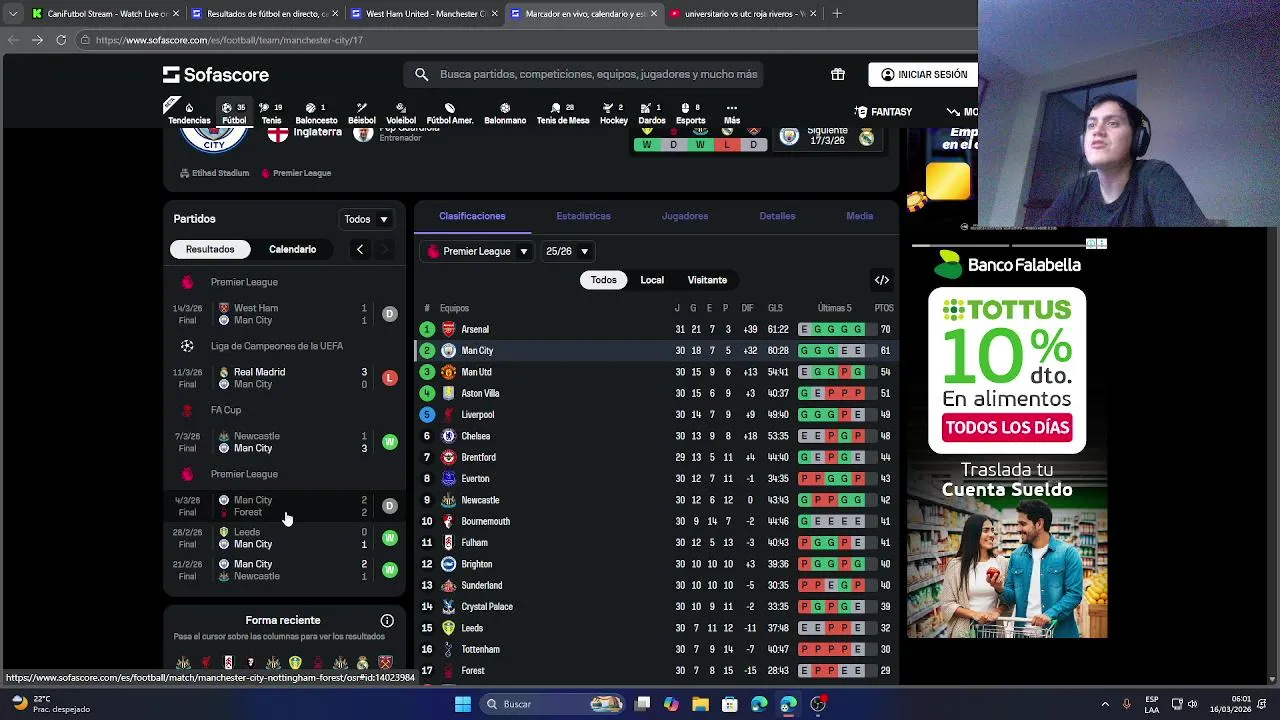The width and height of the screenshot is (1280, 720).
Task: Open the Voleibol sport category
Action: 401,114
